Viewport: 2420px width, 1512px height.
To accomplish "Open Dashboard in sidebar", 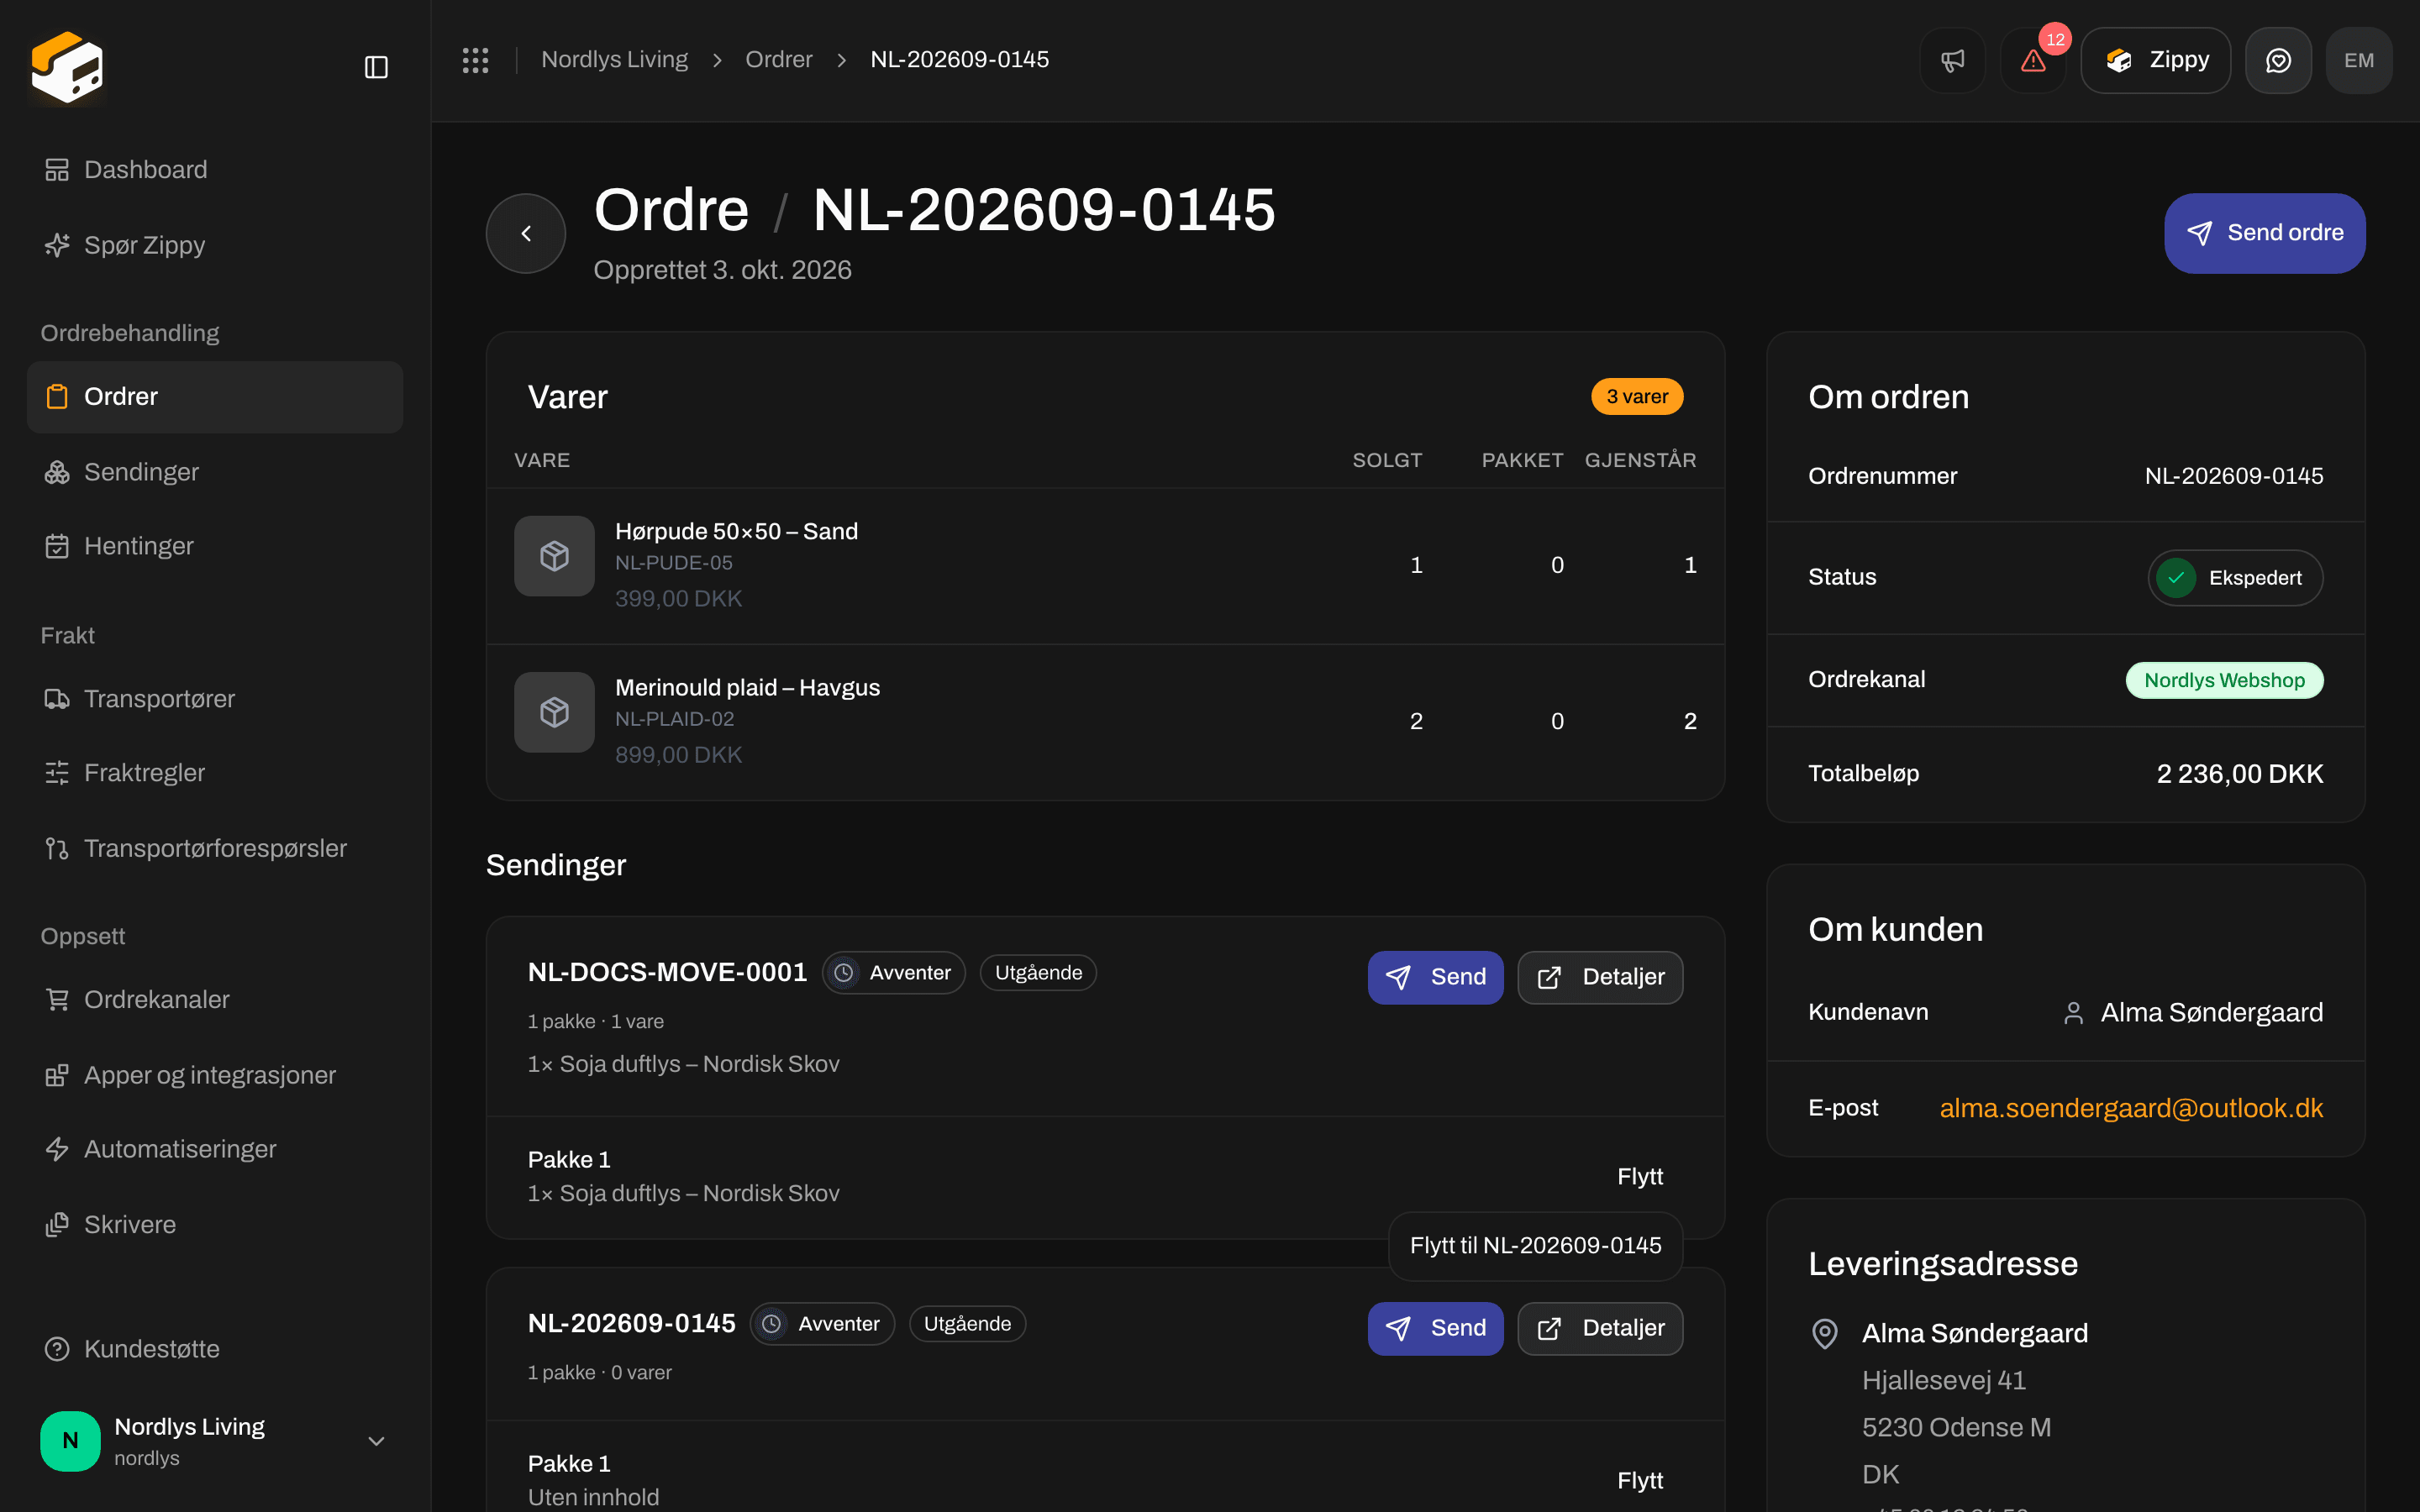I will pos(215,170).
